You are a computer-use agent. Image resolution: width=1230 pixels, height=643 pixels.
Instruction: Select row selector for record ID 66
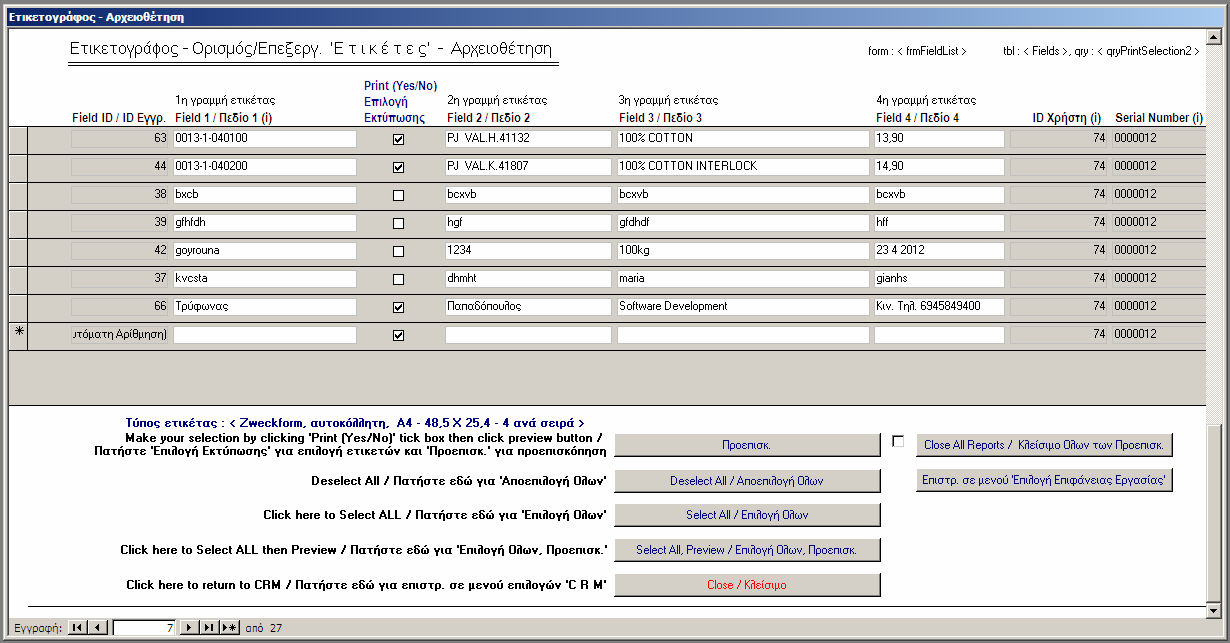point(18,307)
